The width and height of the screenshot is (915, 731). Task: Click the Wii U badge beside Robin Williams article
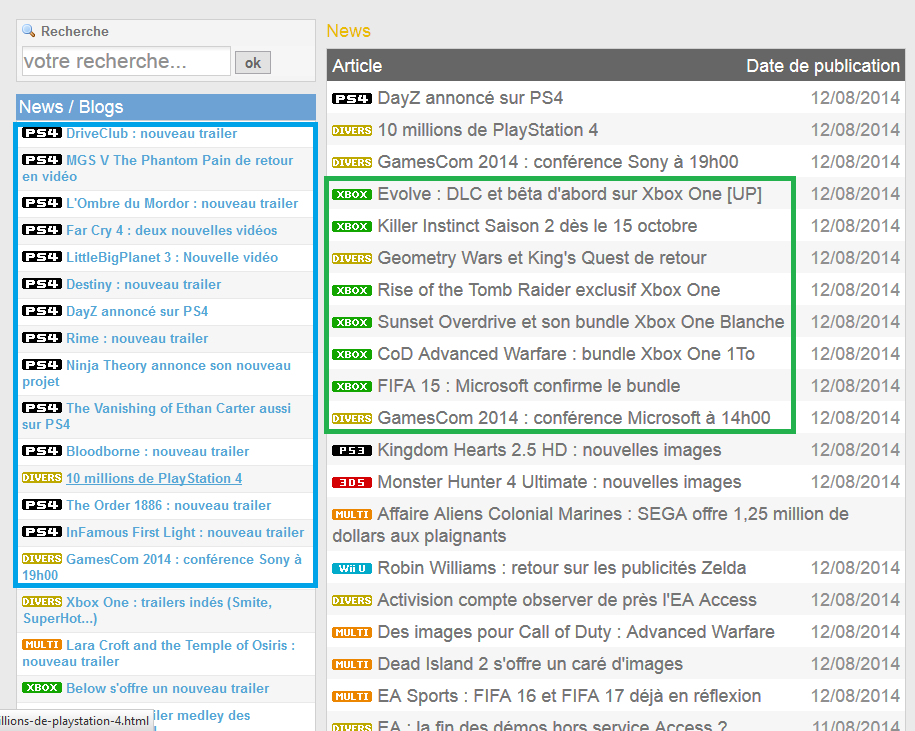point(352,568)
